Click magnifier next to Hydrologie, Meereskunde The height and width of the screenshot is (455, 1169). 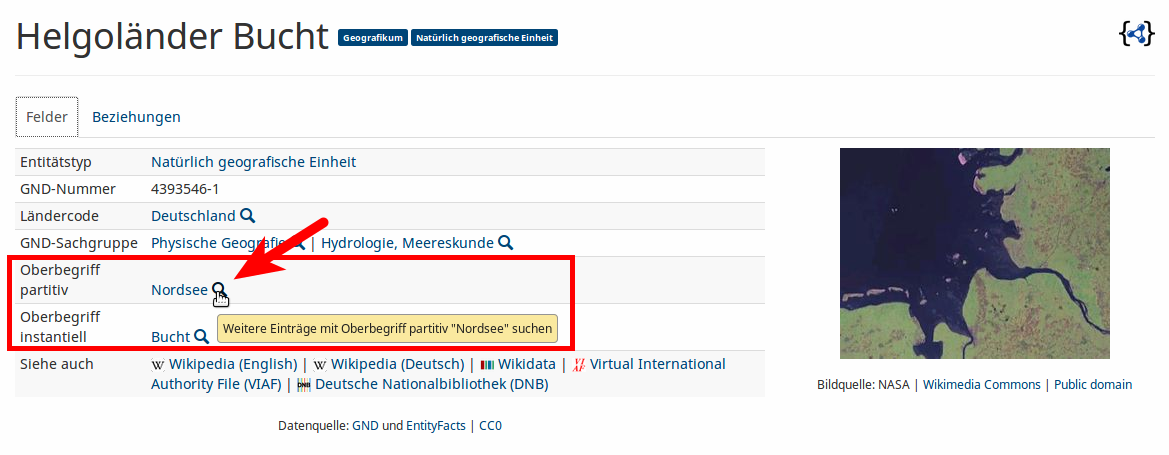point(506,243)
